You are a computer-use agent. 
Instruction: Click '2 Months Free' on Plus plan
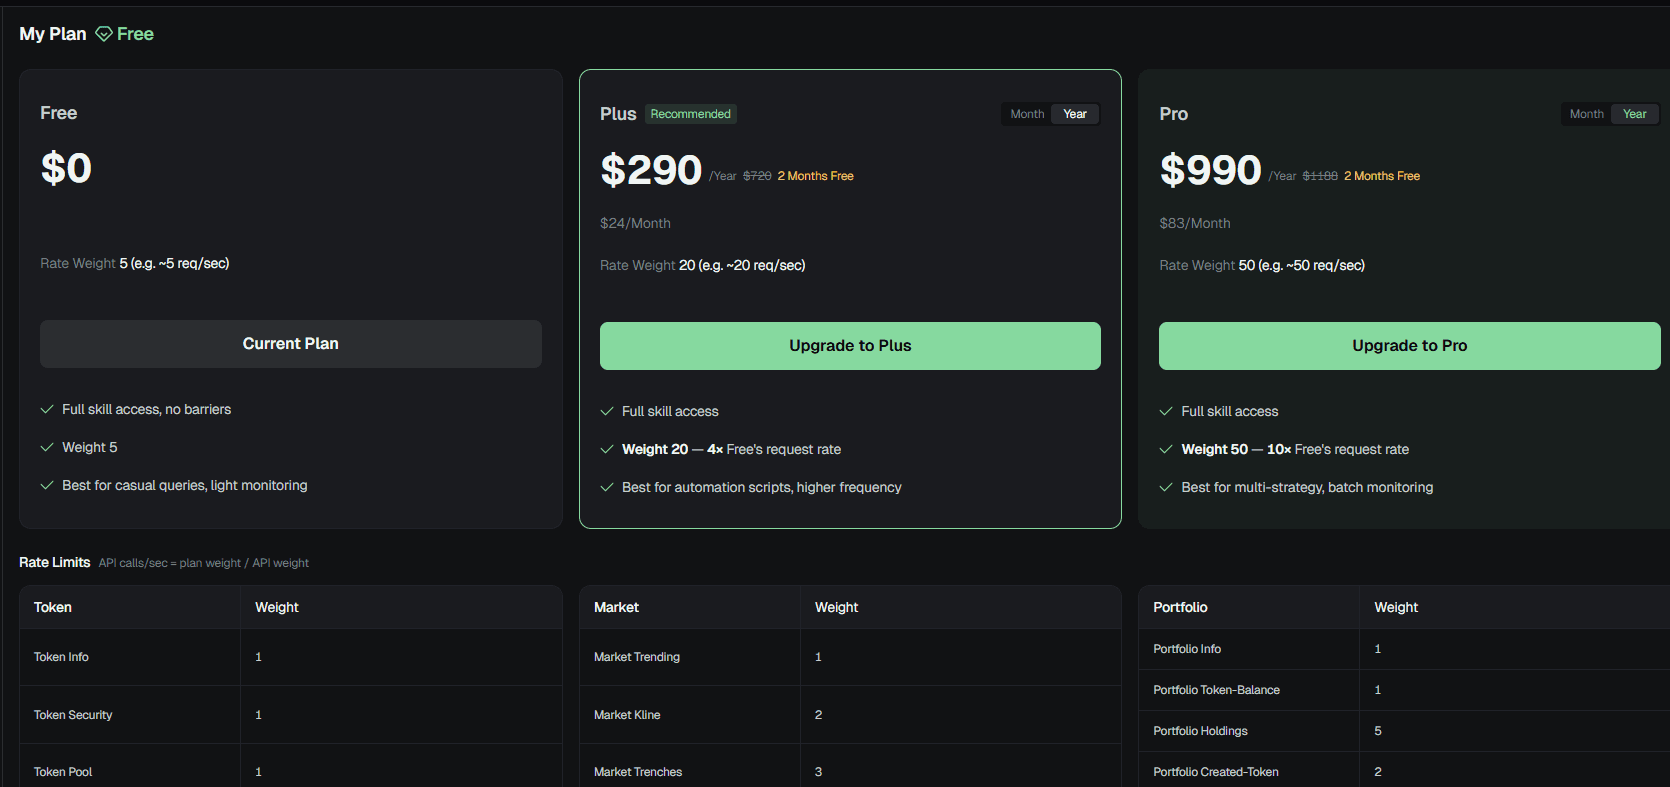[x=815, y=176]
